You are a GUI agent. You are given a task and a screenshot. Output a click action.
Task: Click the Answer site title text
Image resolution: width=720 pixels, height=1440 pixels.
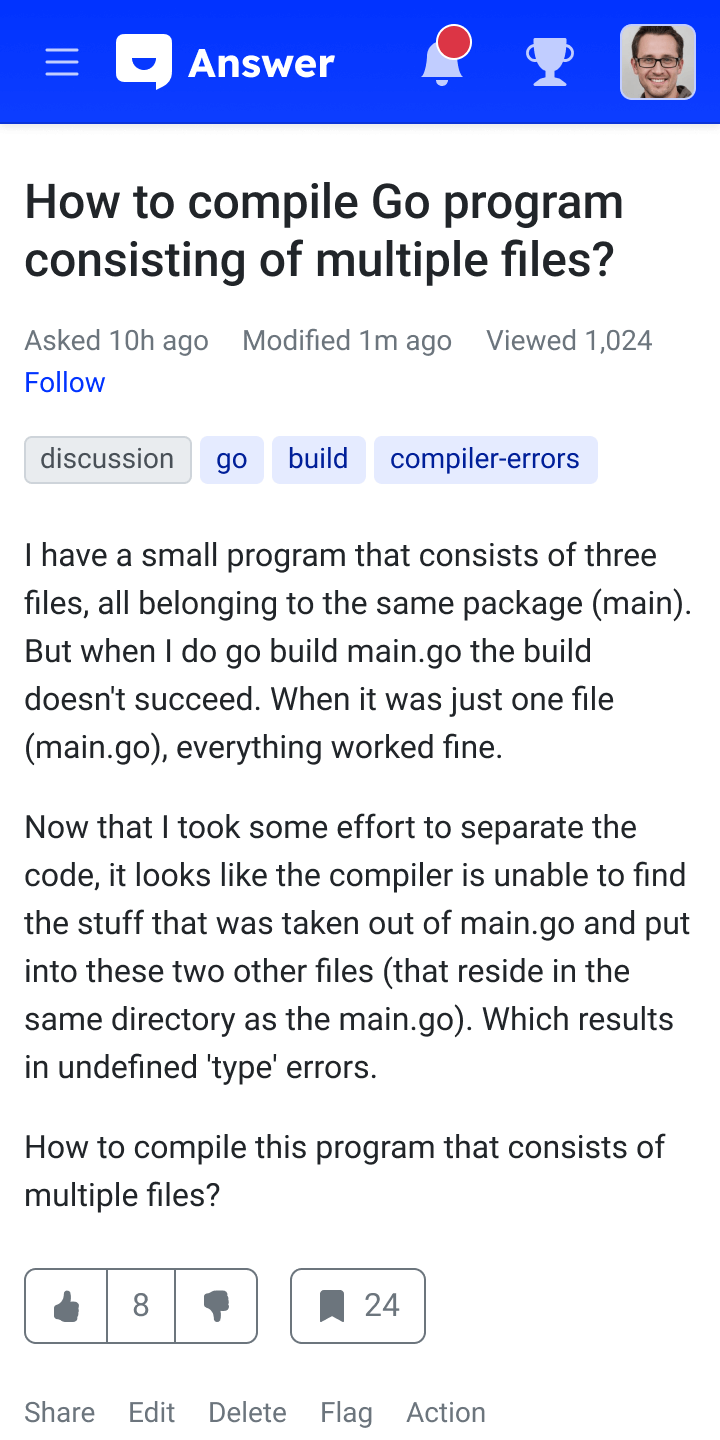point(261,64)
